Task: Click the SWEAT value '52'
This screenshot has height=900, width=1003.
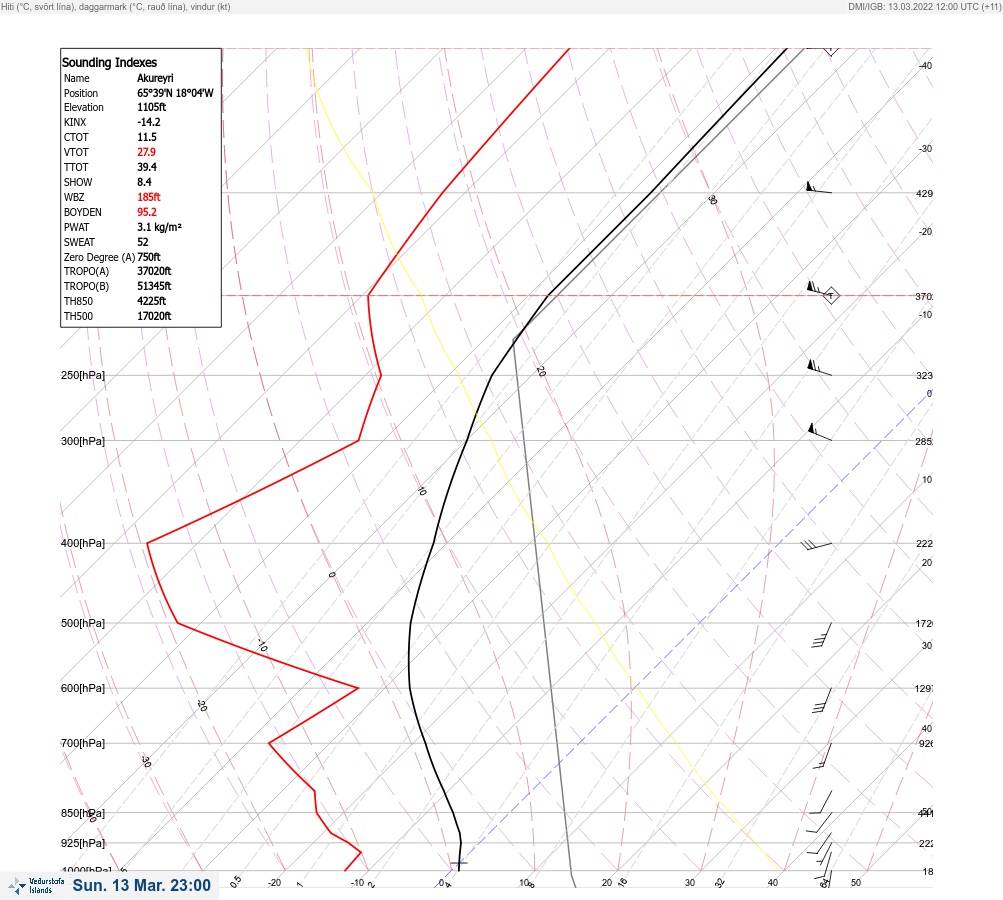Action: coord(143,242)
